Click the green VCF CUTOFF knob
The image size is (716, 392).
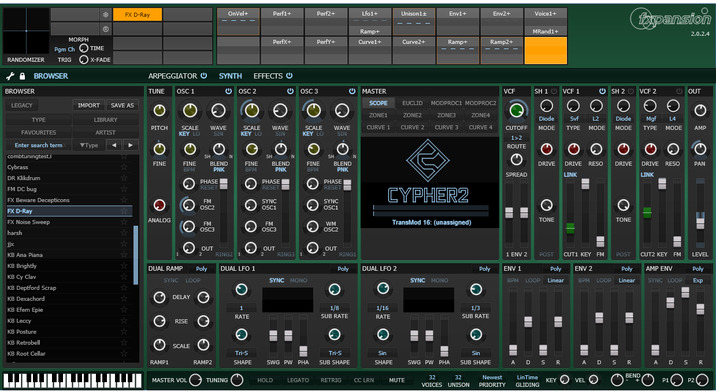[516, 110]
